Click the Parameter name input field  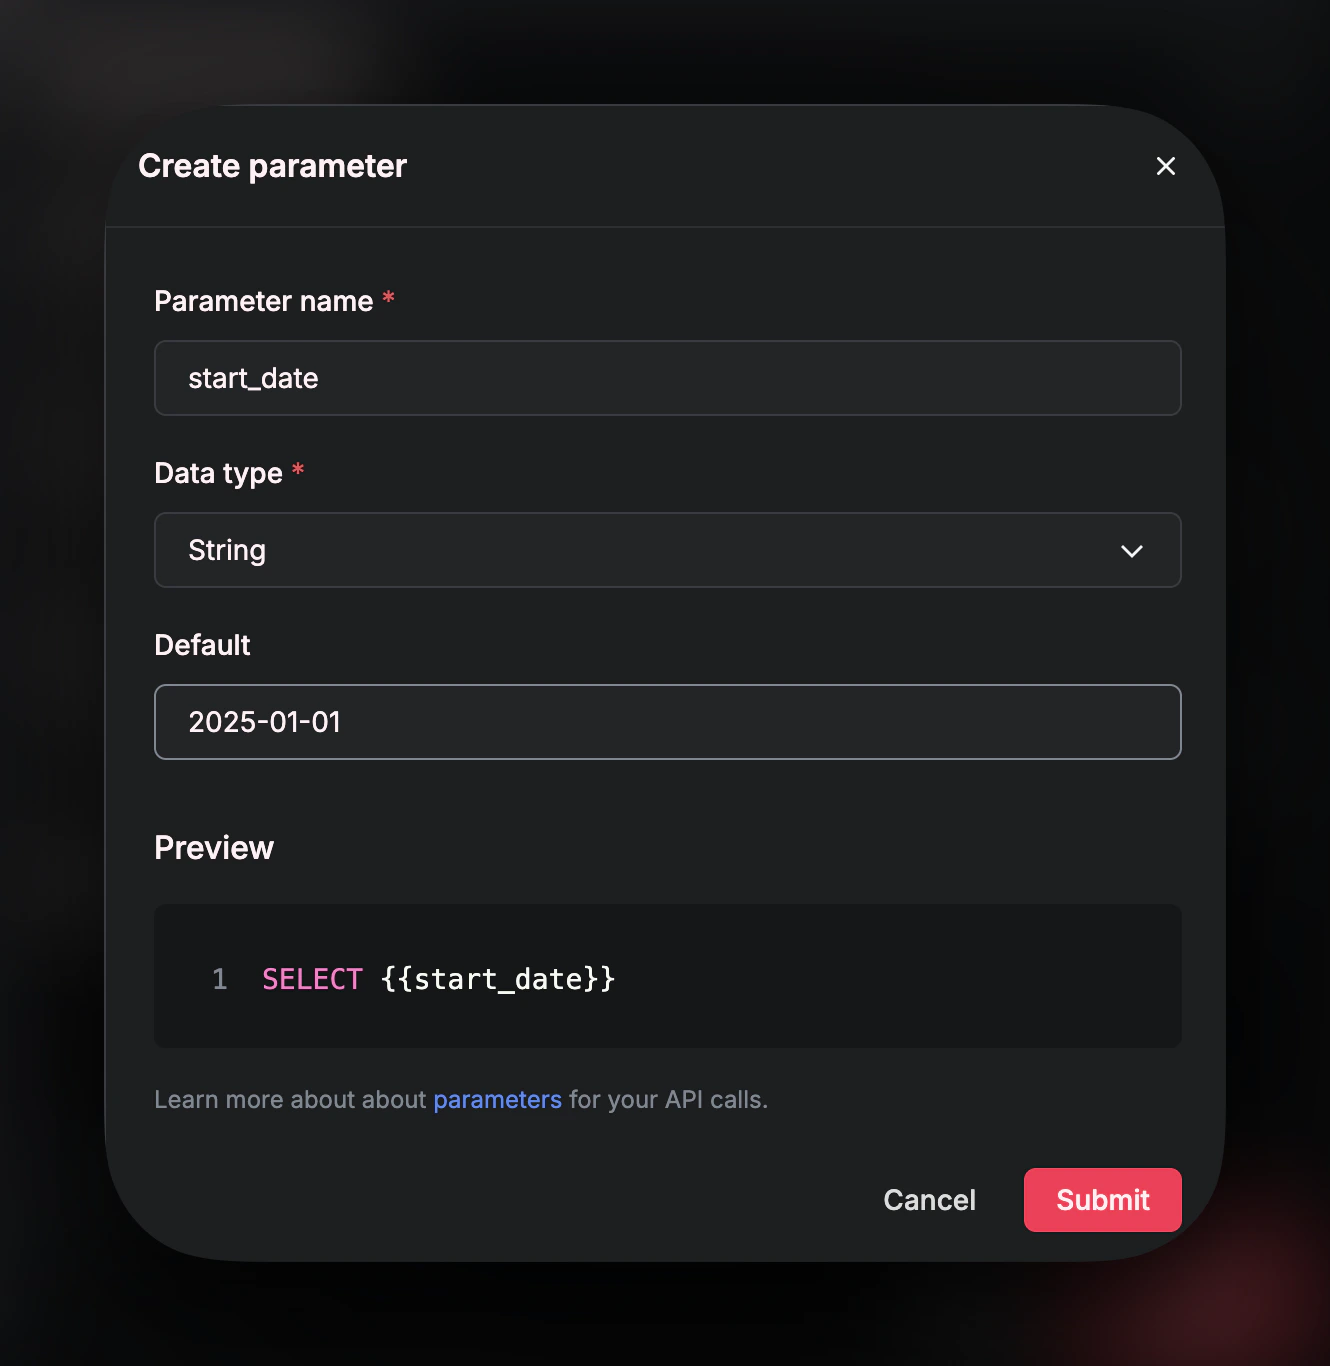667,378
